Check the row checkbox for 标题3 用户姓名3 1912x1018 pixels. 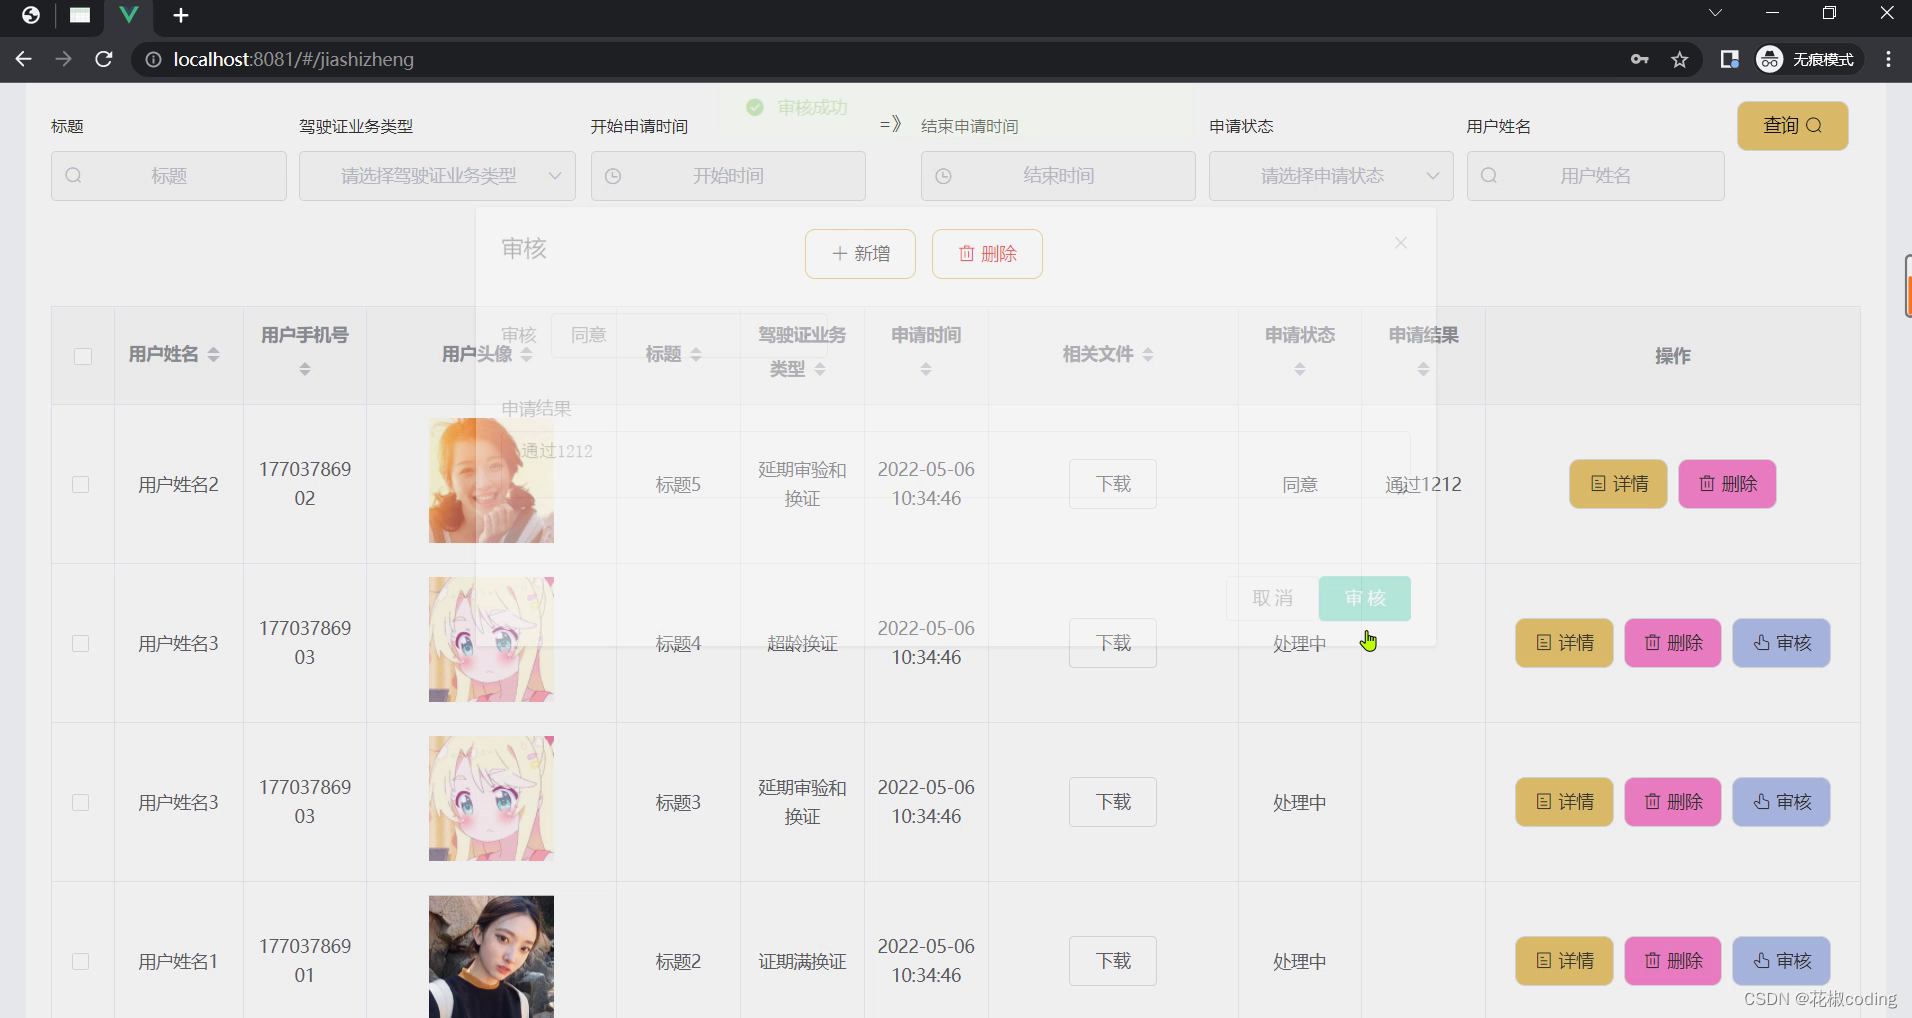(81, 802)
